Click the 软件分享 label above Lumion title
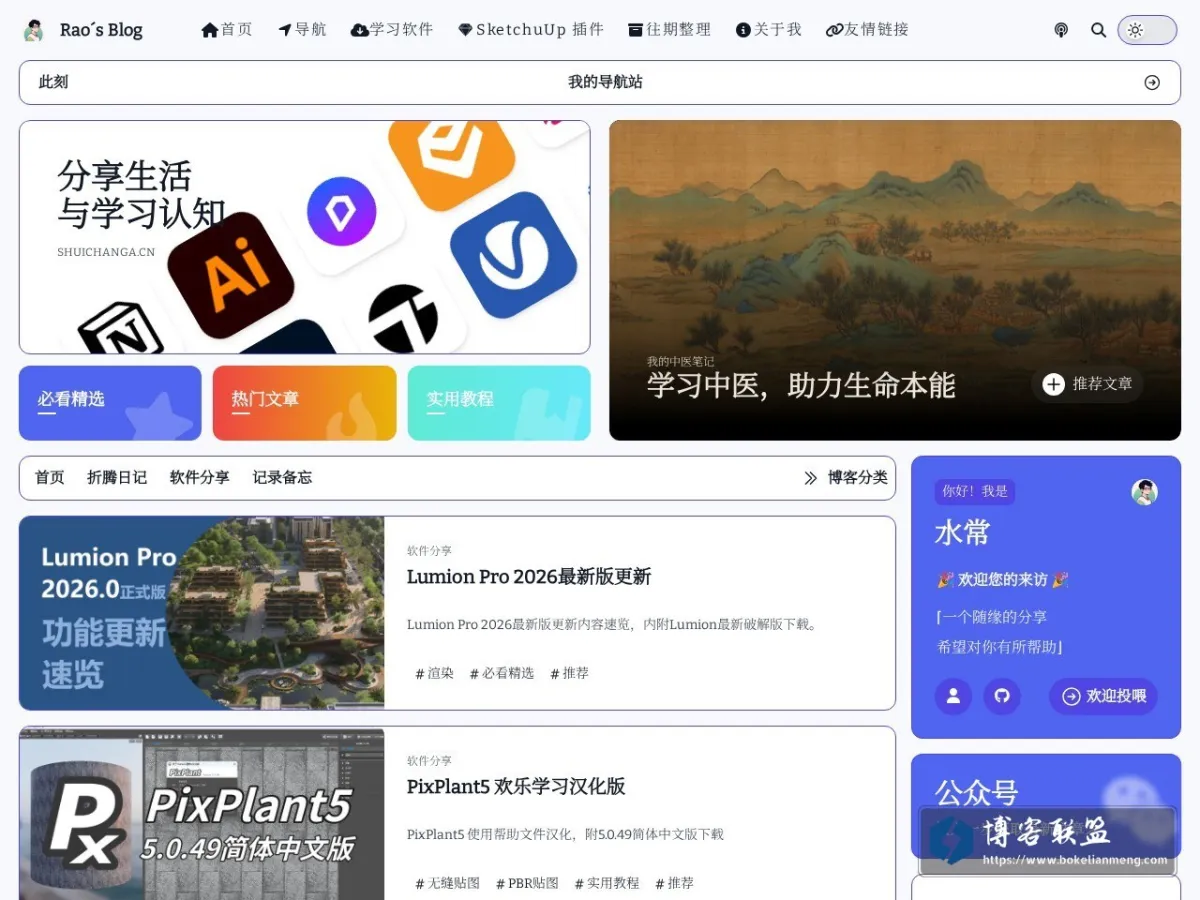The width and height of the screenshot is (1200, 900). (x=429, y=551)
